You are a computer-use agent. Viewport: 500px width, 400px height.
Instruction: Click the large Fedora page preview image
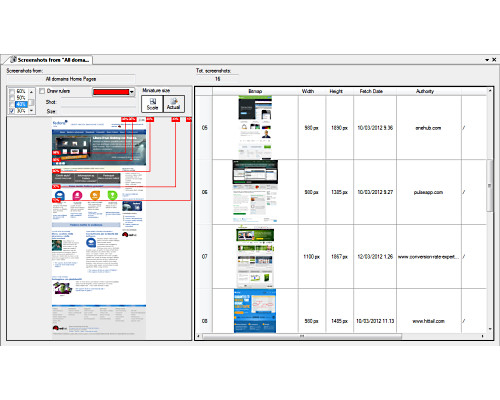(x=99, y=228)
